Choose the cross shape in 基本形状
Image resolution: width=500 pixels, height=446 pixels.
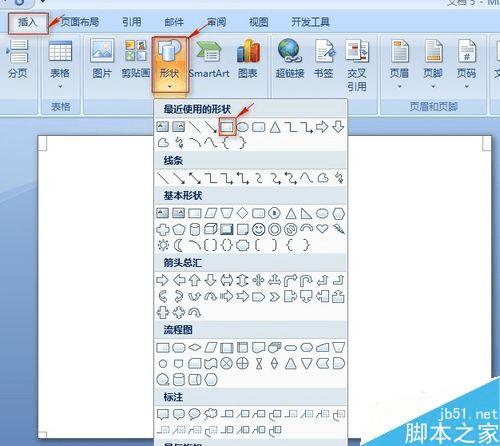click(x=163, y=229)
